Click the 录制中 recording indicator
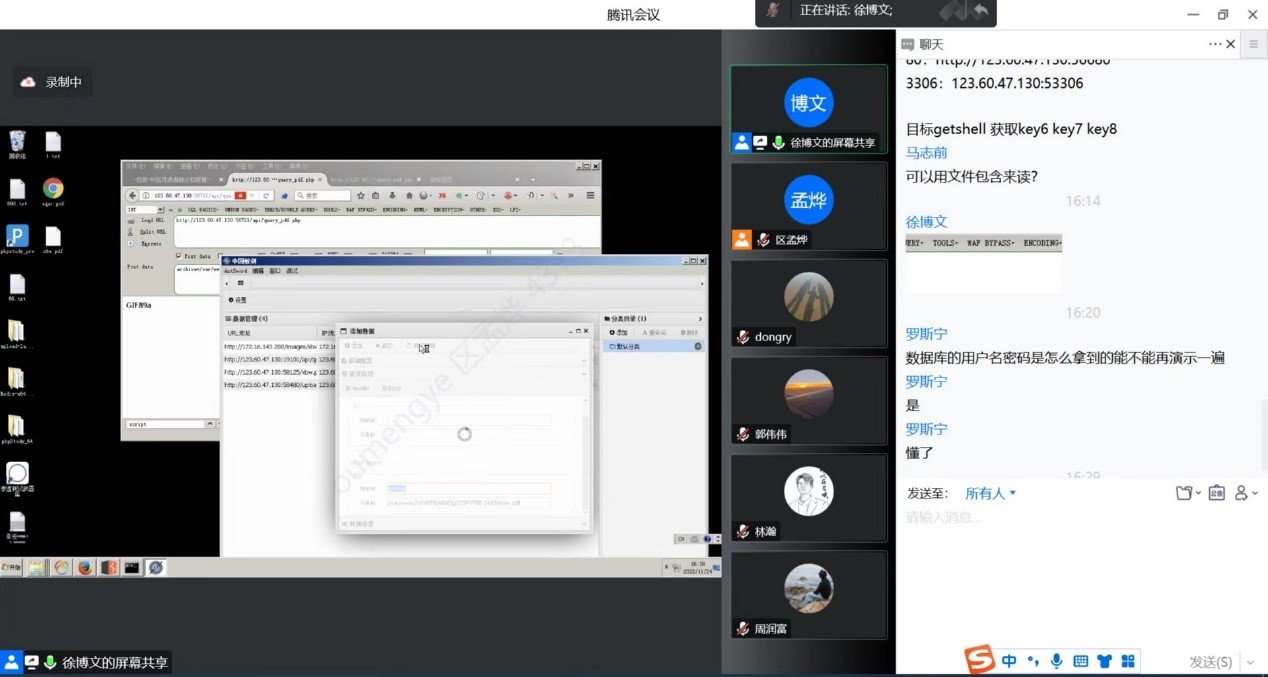This screenshot has height=677, width=1268. tap(54, 82)
